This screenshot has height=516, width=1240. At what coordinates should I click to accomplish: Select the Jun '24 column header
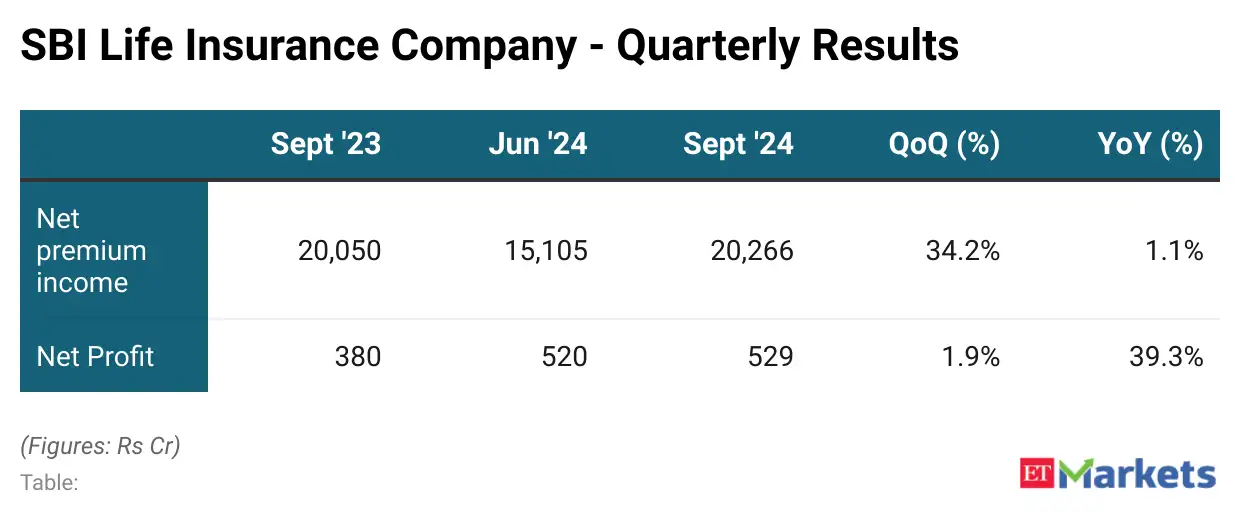tap(537, 145)
